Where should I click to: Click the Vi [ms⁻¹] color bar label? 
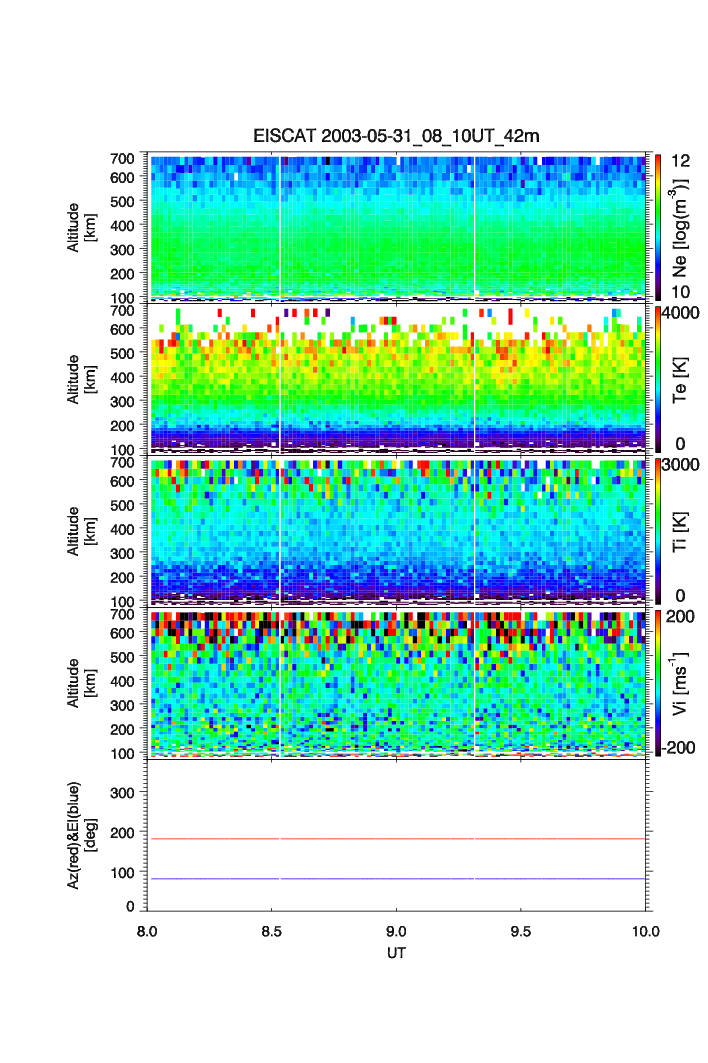681,682
